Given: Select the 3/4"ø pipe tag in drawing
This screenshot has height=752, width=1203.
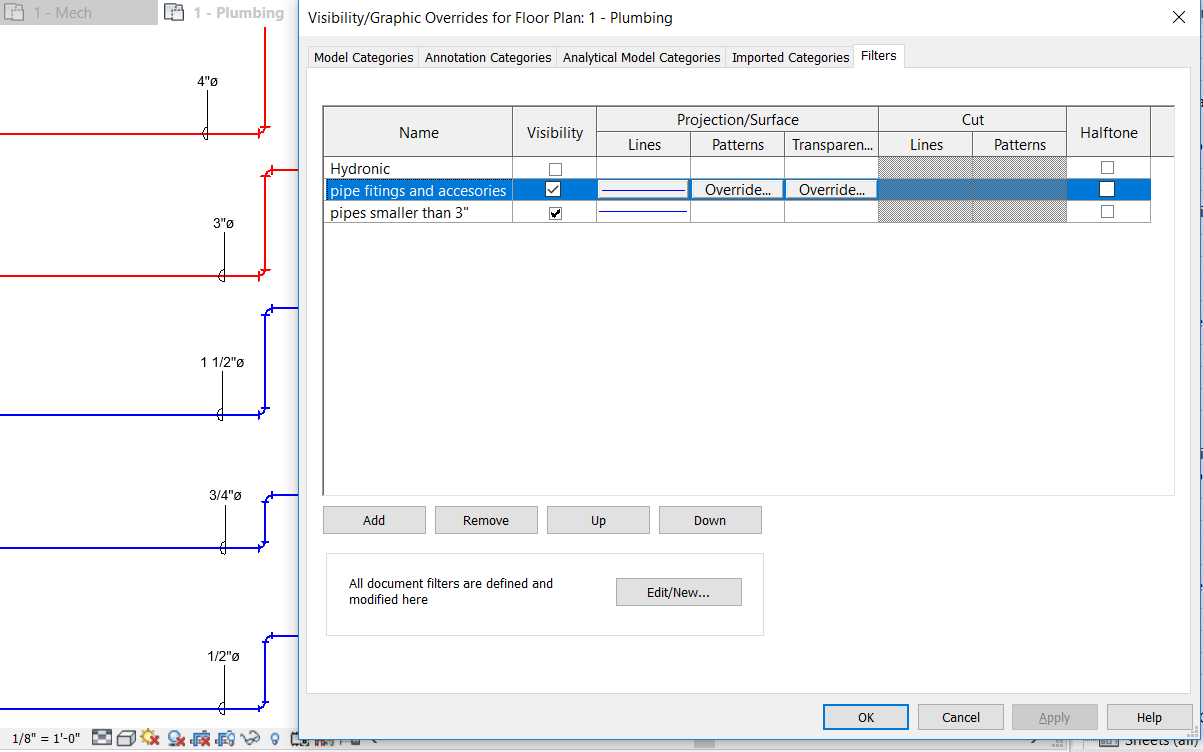Looking at the screenshot, I should [225, 495].
